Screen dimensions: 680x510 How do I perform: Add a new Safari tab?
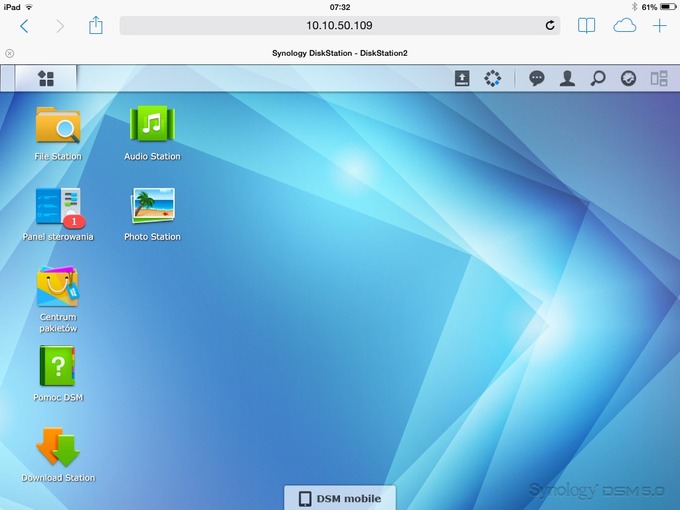pyautogui.click(x=659, y=26)
